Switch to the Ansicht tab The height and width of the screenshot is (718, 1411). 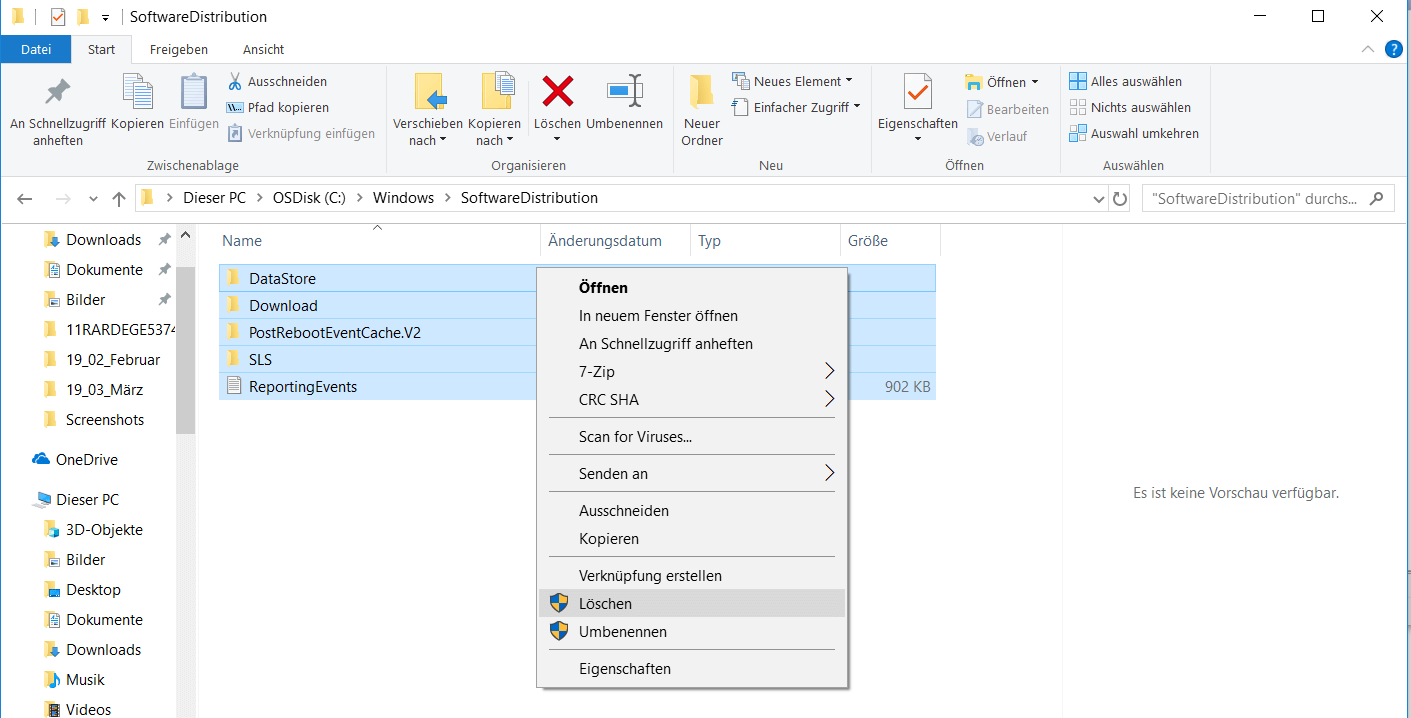coord(264,49)
